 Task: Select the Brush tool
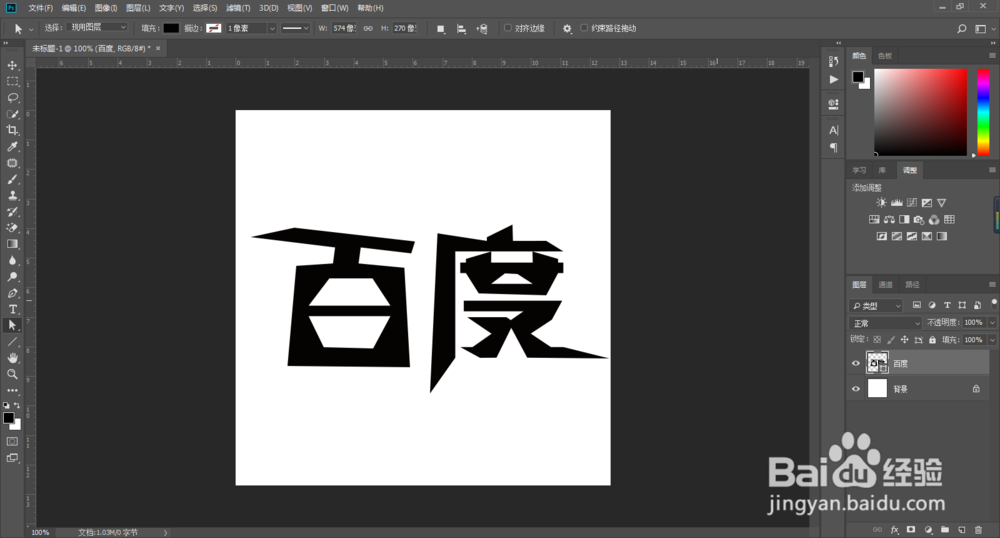click(12, 179)
